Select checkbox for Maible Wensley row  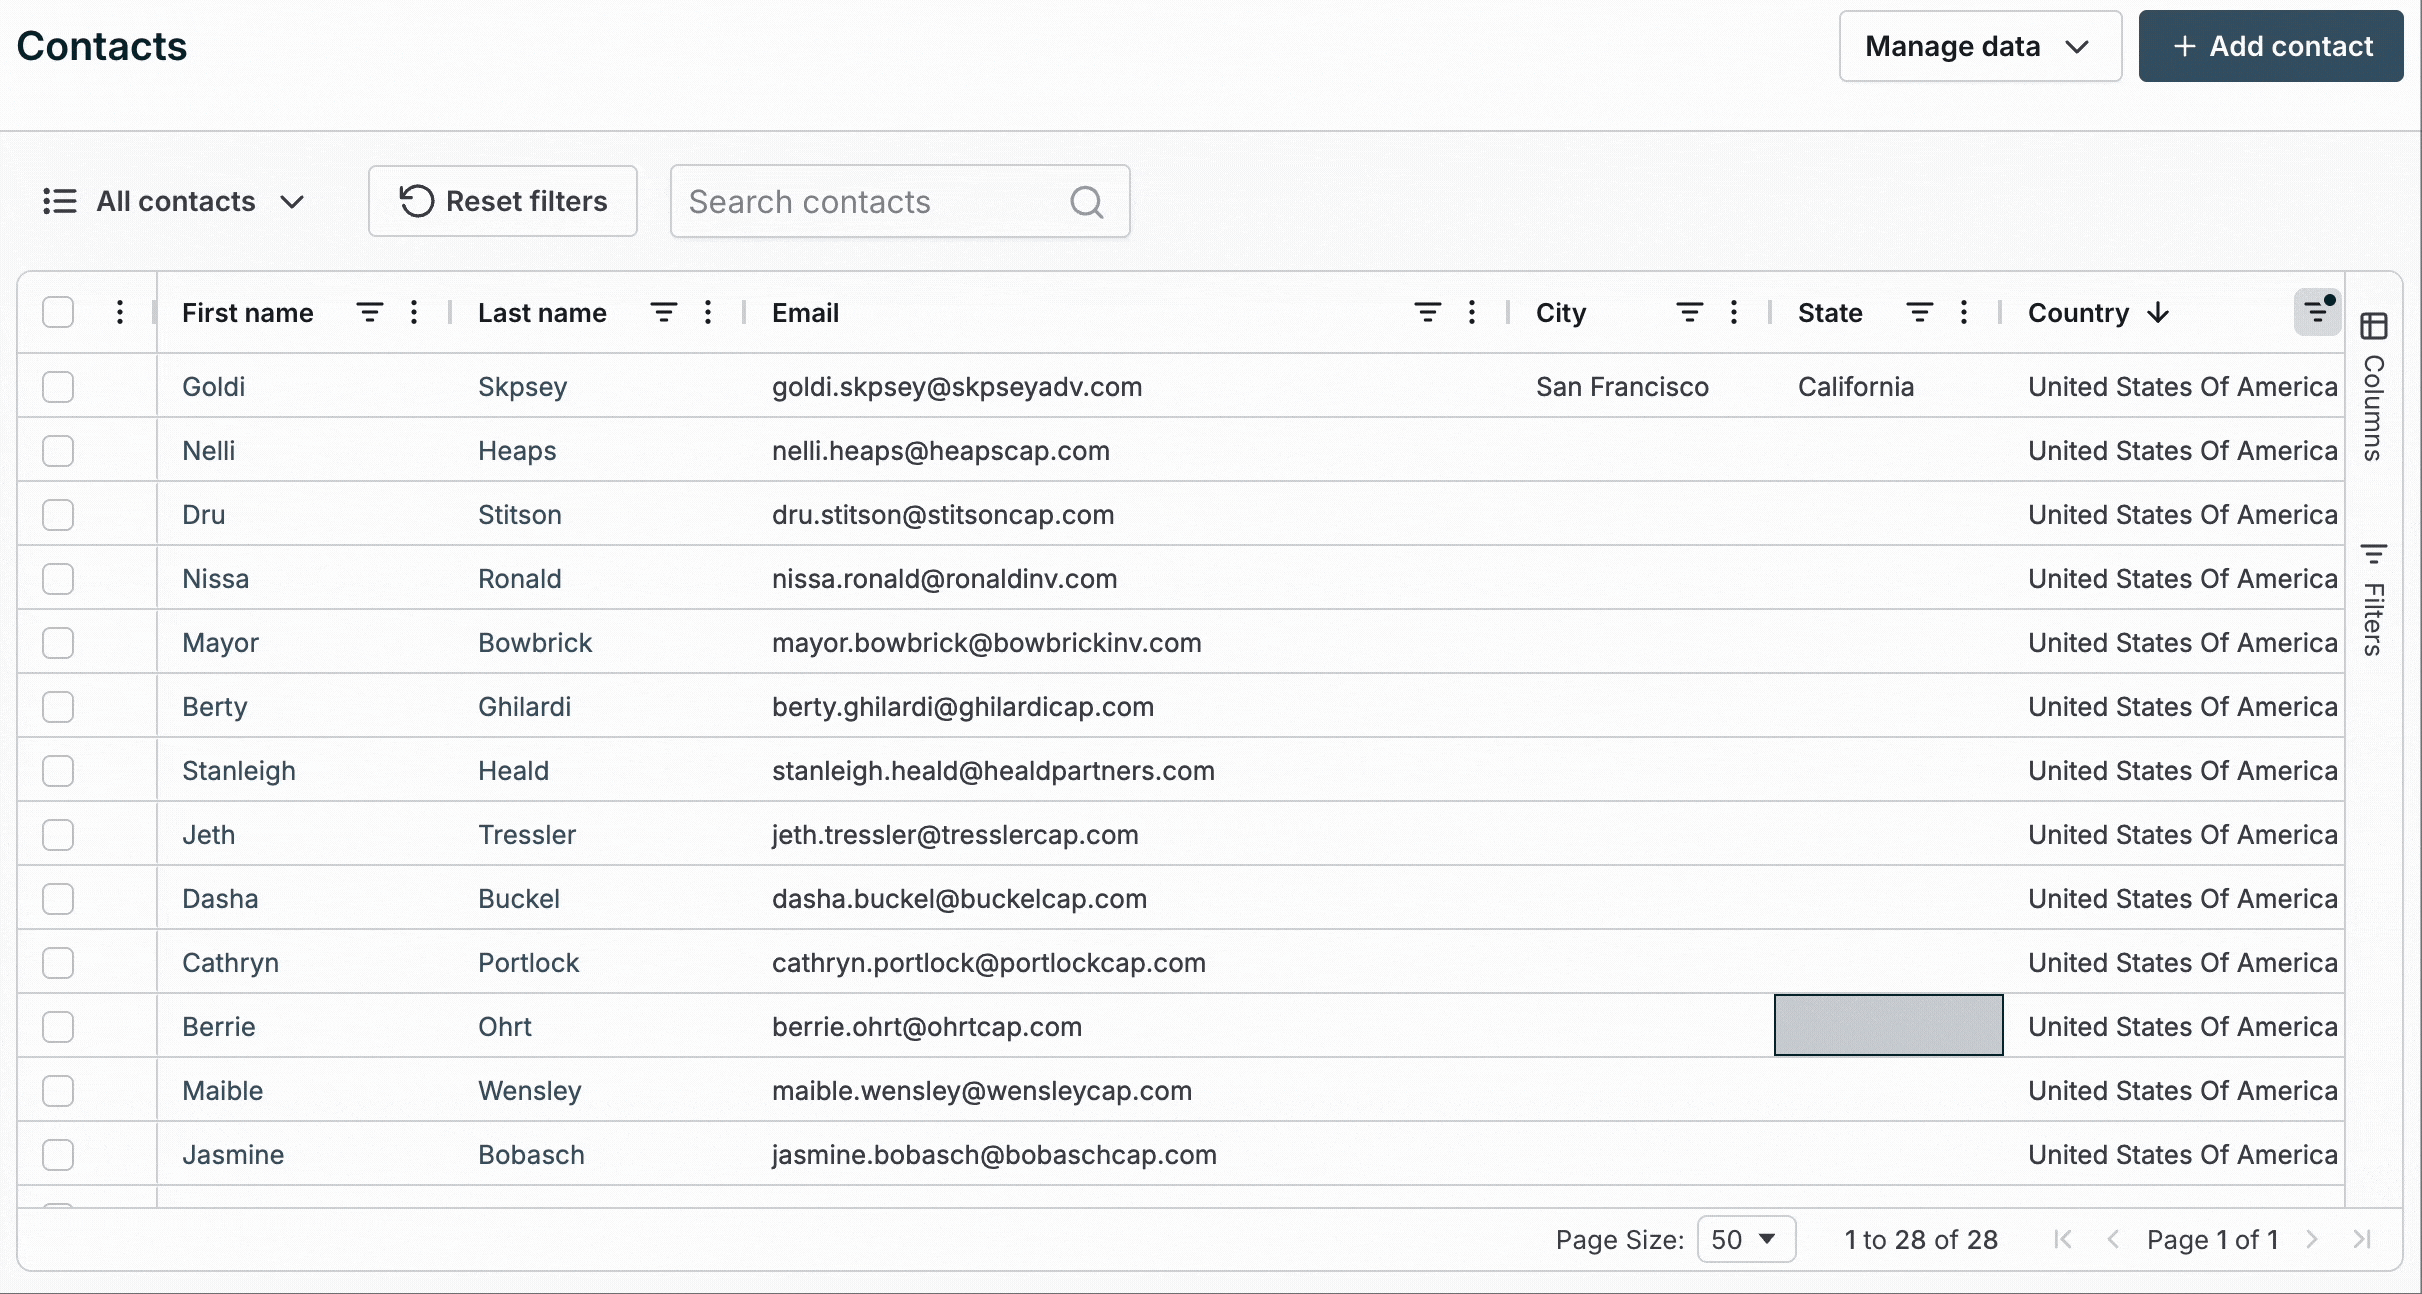58,1091
